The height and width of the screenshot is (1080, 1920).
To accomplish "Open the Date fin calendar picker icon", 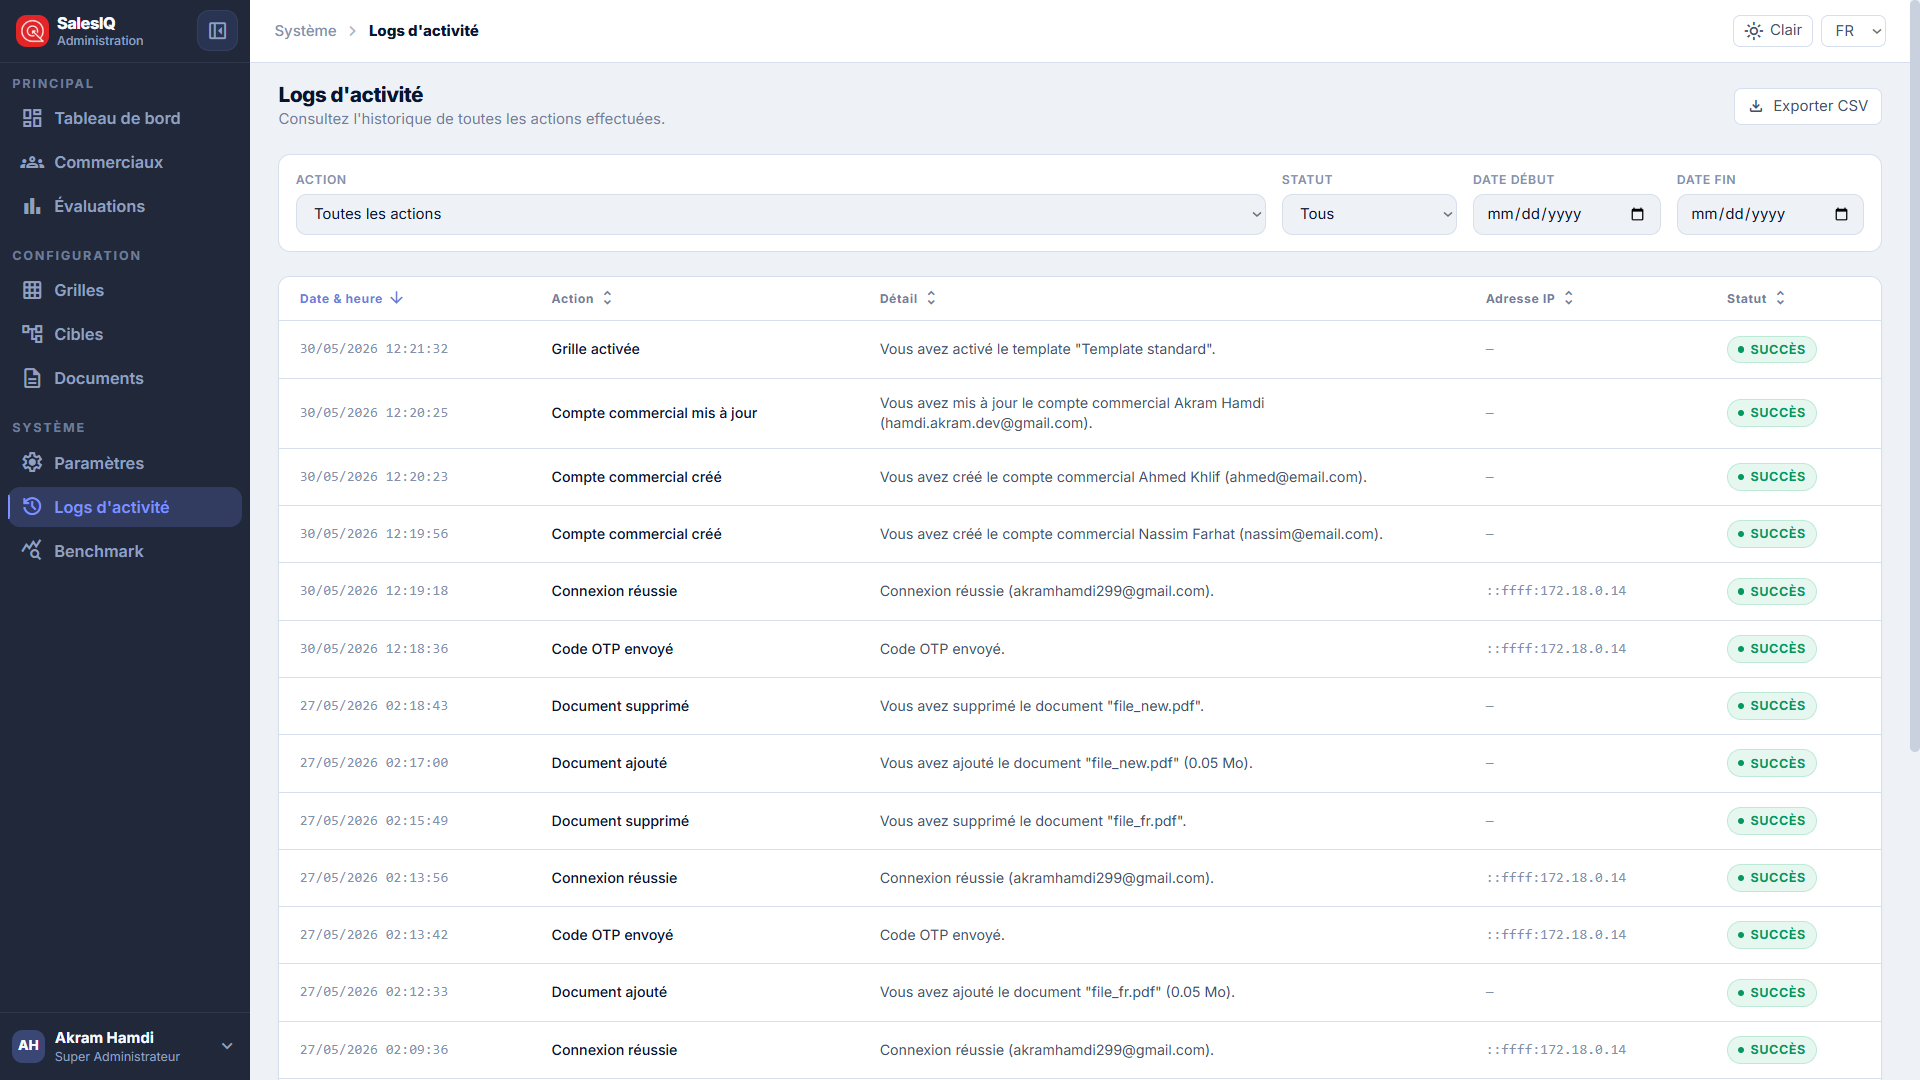I will tap(1841, 214).
